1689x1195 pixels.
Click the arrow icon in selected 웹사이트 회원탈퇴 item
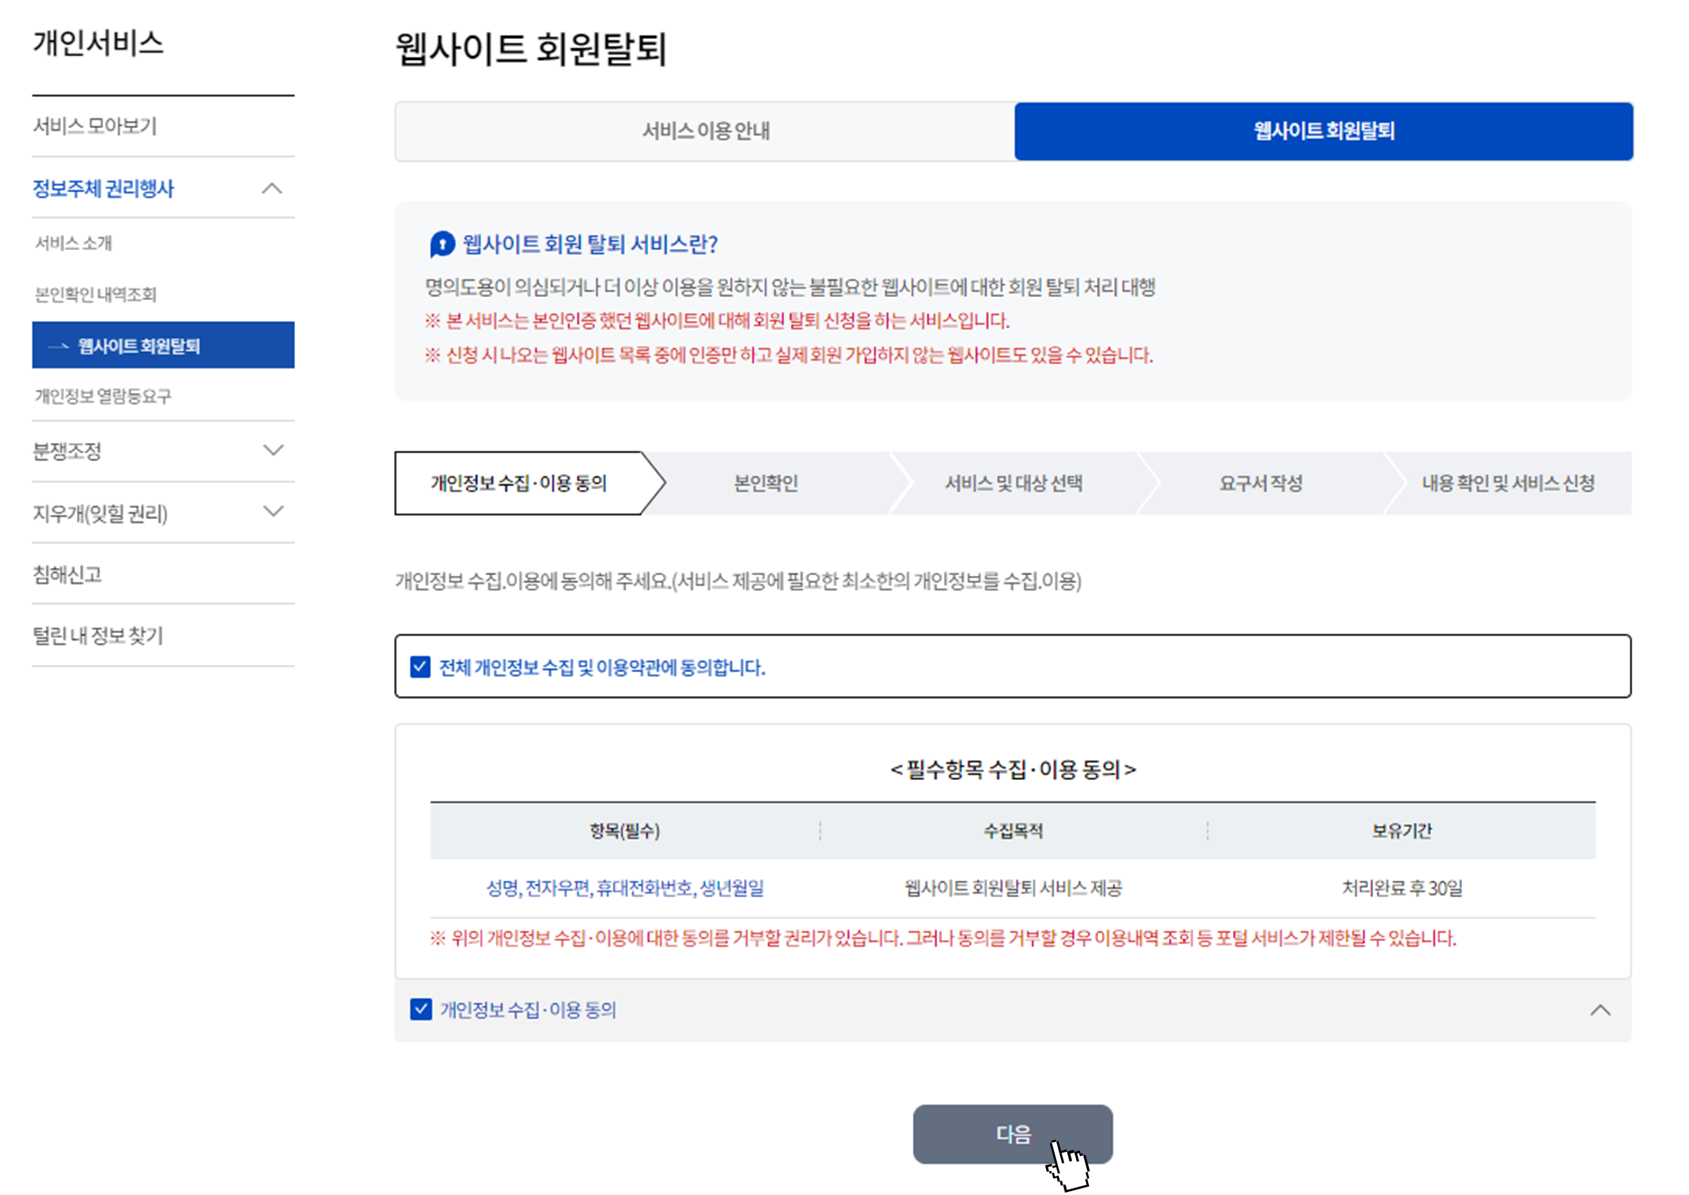(58, 346)
